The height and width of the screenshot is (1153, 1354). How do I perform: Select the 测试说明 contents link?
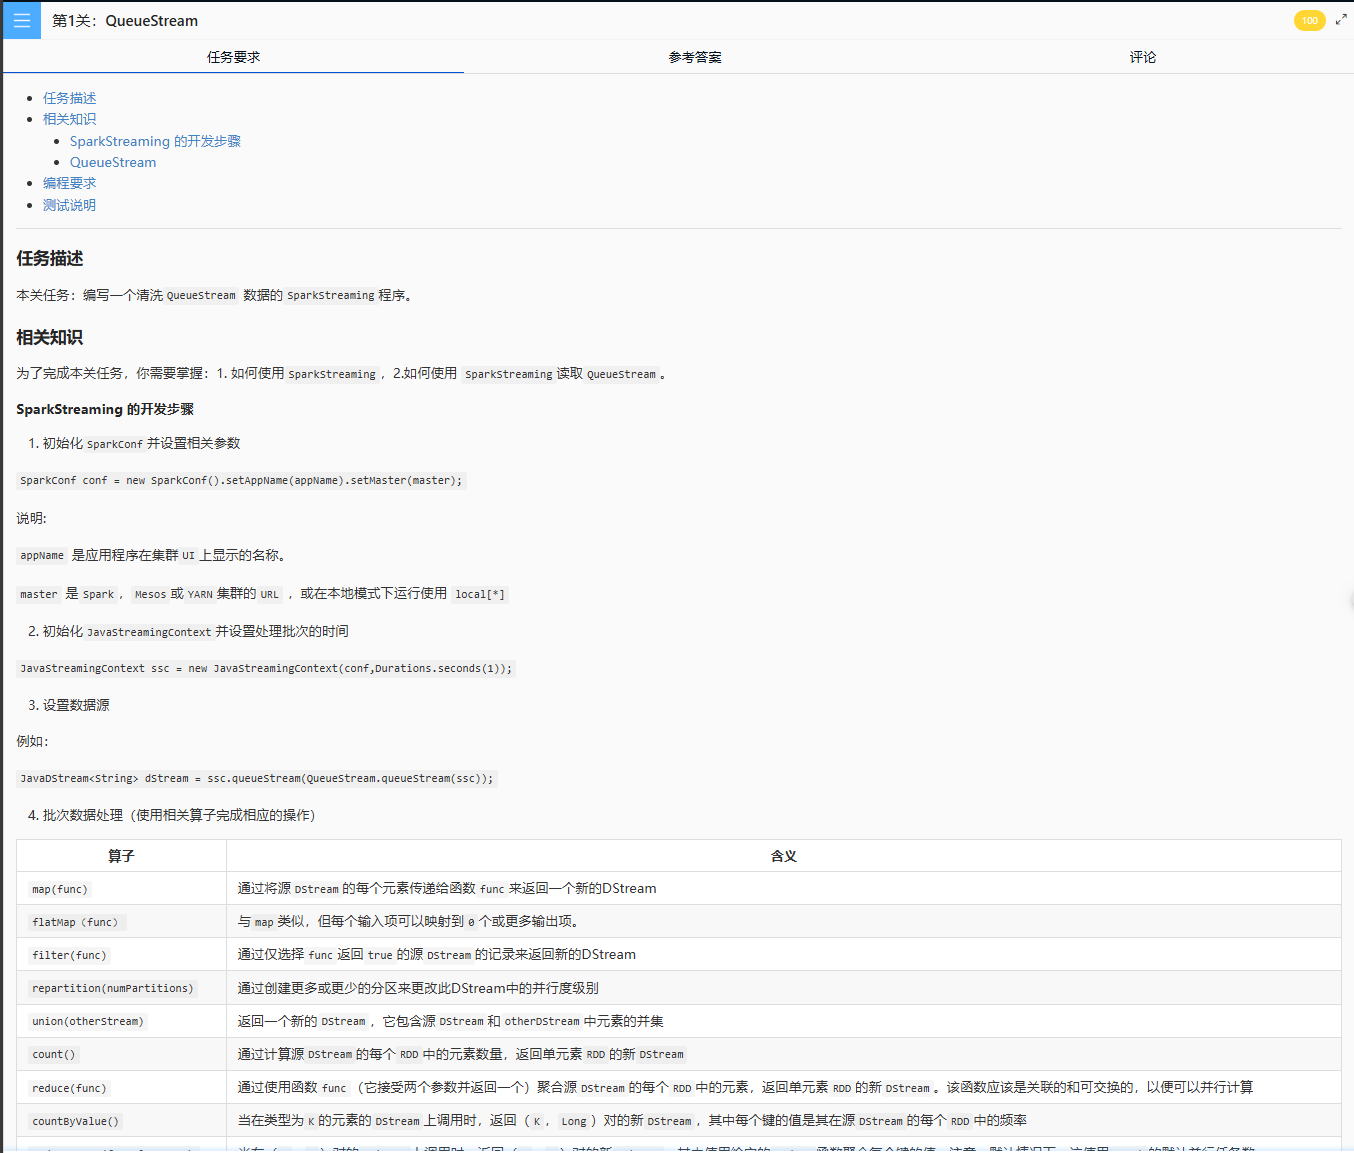click(x=69, y=205)
